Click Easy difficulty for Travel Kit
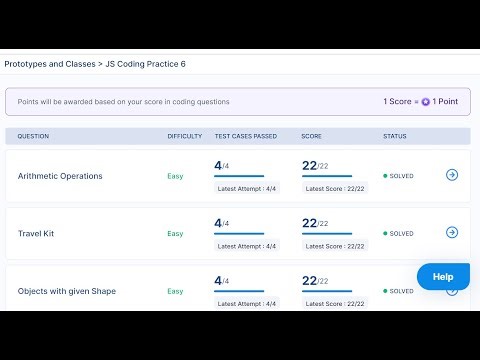Image resolution: width=480 pixels, height=360 pixels. [x=175, y=234]
